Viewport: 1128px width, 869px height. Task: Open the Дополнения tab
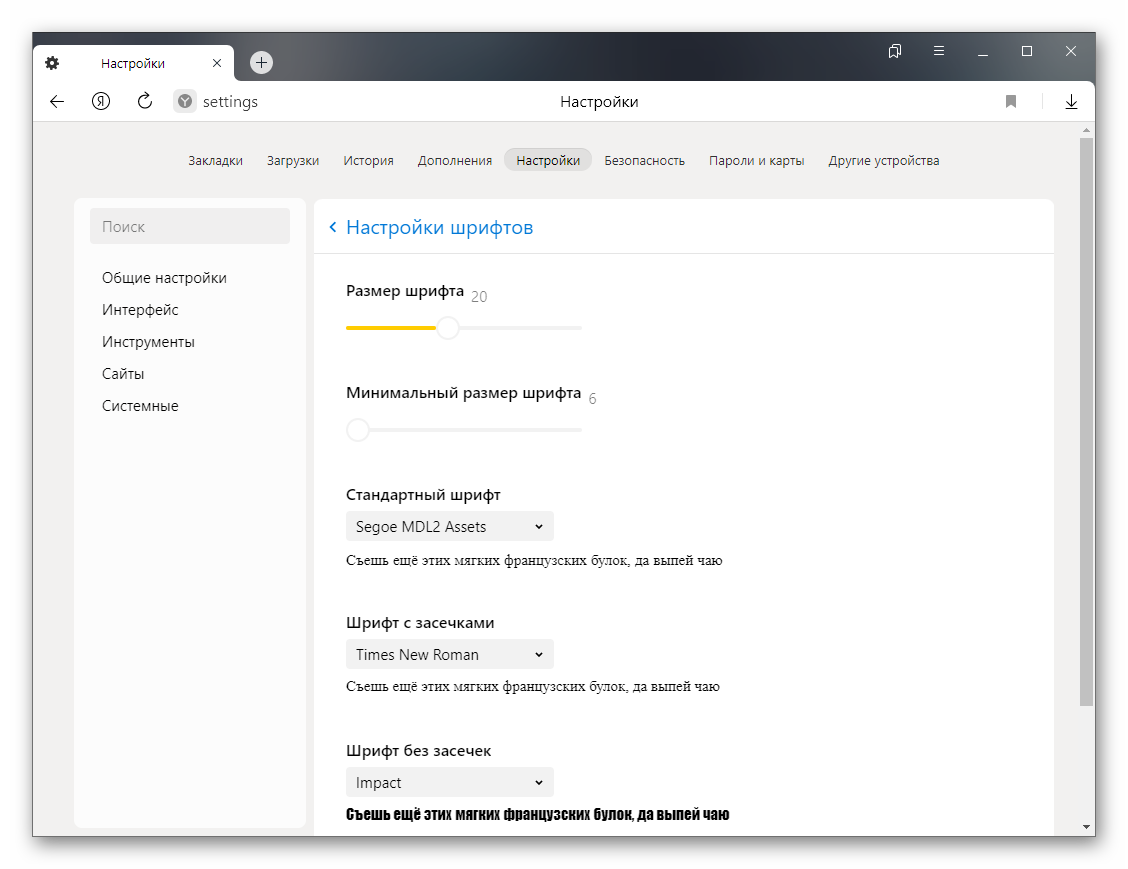455,160
